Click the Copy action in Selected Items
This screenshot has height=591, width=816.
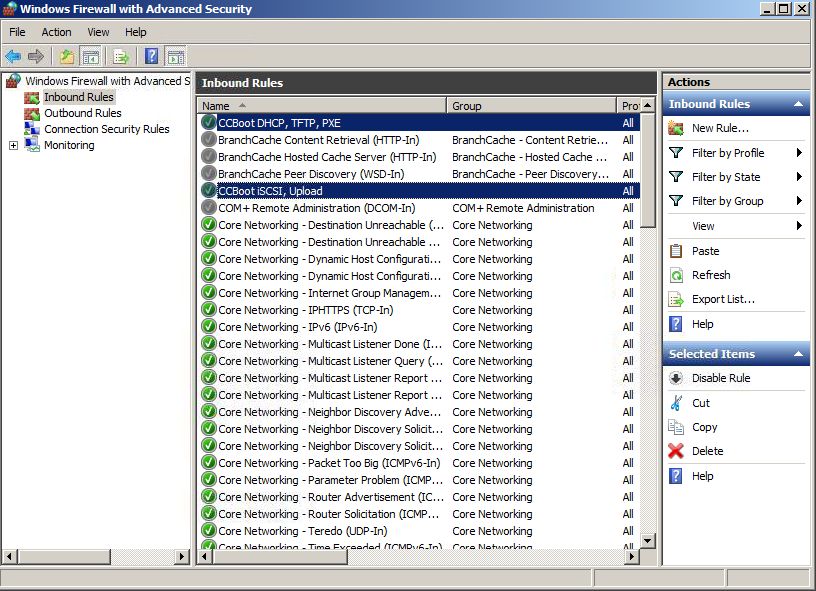click(x=705, y=427)
